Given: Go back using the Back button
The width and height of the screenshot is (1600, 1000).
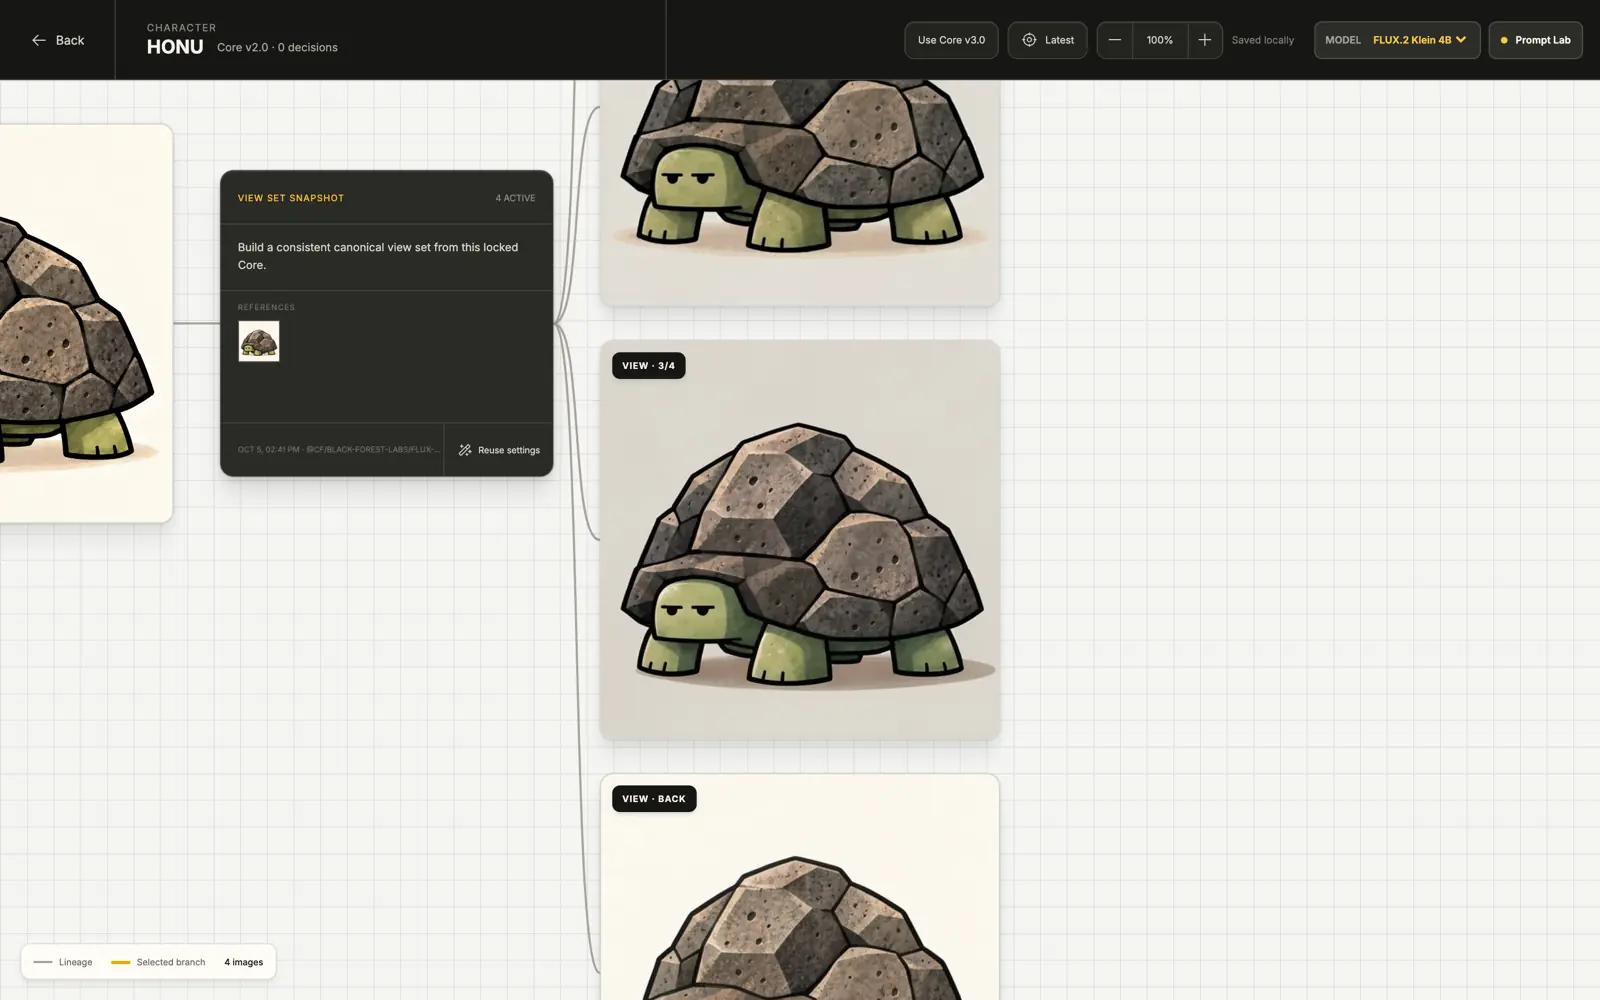Looking at the screenshot, I should click(x=58, y=40).
